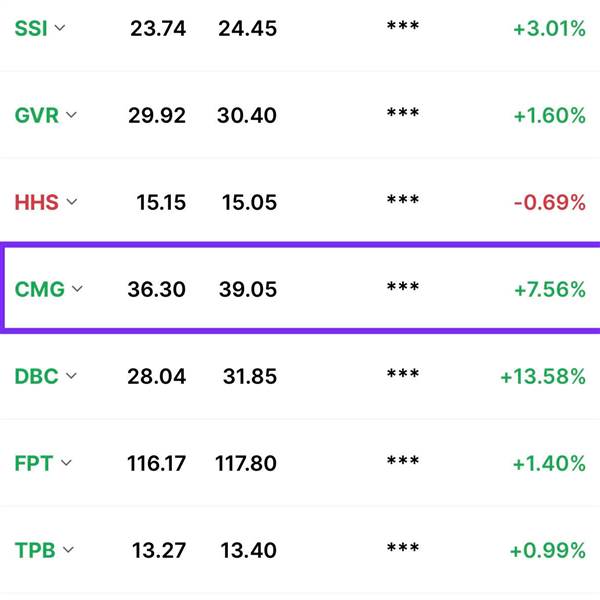Screen dimensions: 600x600
Task: Expand the HHS ticker chevron
Action: pyautogui.click(x=72, y=201)
